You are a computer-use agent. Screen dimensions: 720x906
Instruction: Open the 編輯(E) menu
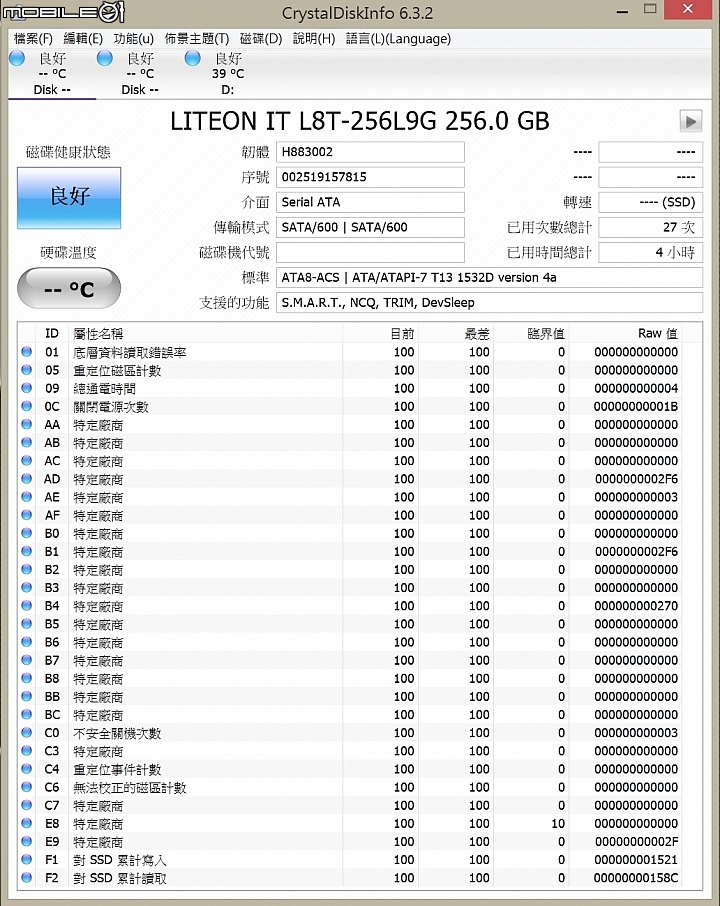(x=83, y=39)
